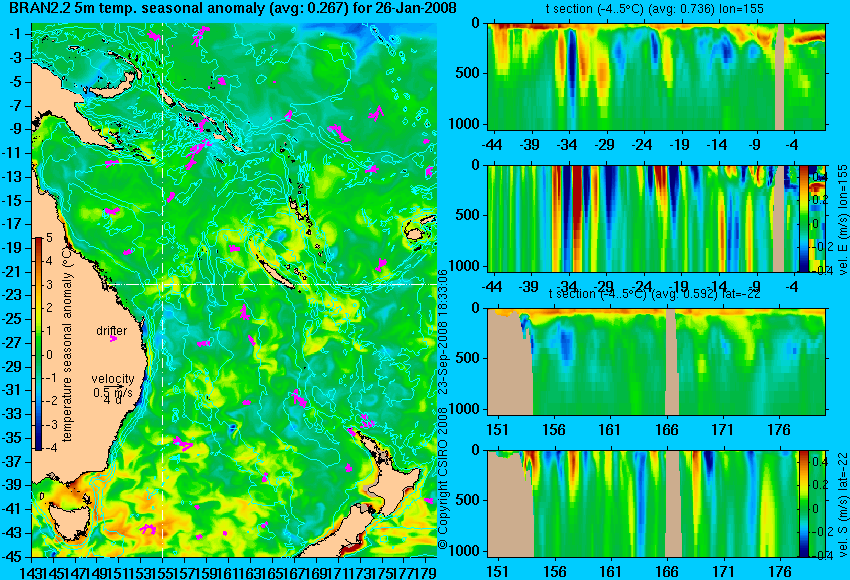The height and width of the screenshot is (580, 850).
Task: Click the '500' depth tick of the southward velocity section
Action: click(x=470, y=500)
